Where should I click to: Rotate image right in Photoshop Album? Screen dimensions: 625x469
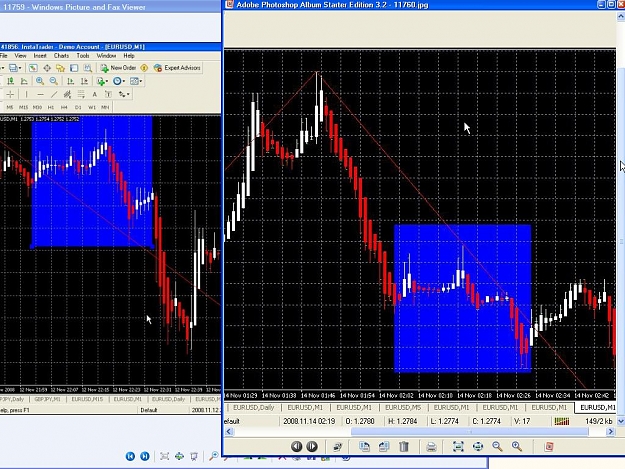click(384, 447)
